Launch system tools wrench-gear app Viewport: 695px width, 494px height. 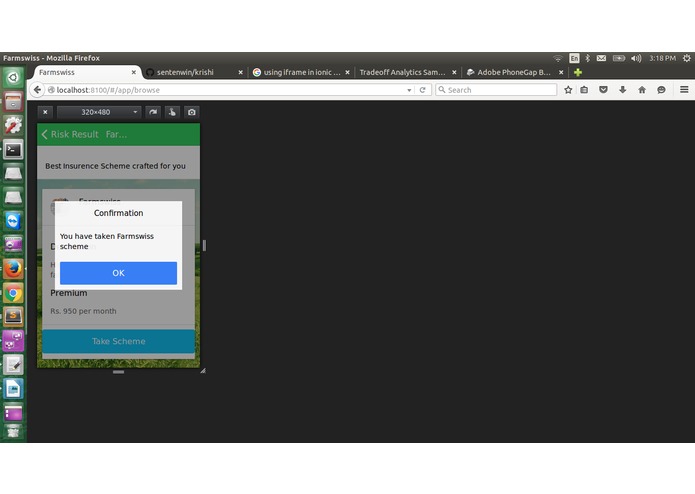[x=13, y=126]
